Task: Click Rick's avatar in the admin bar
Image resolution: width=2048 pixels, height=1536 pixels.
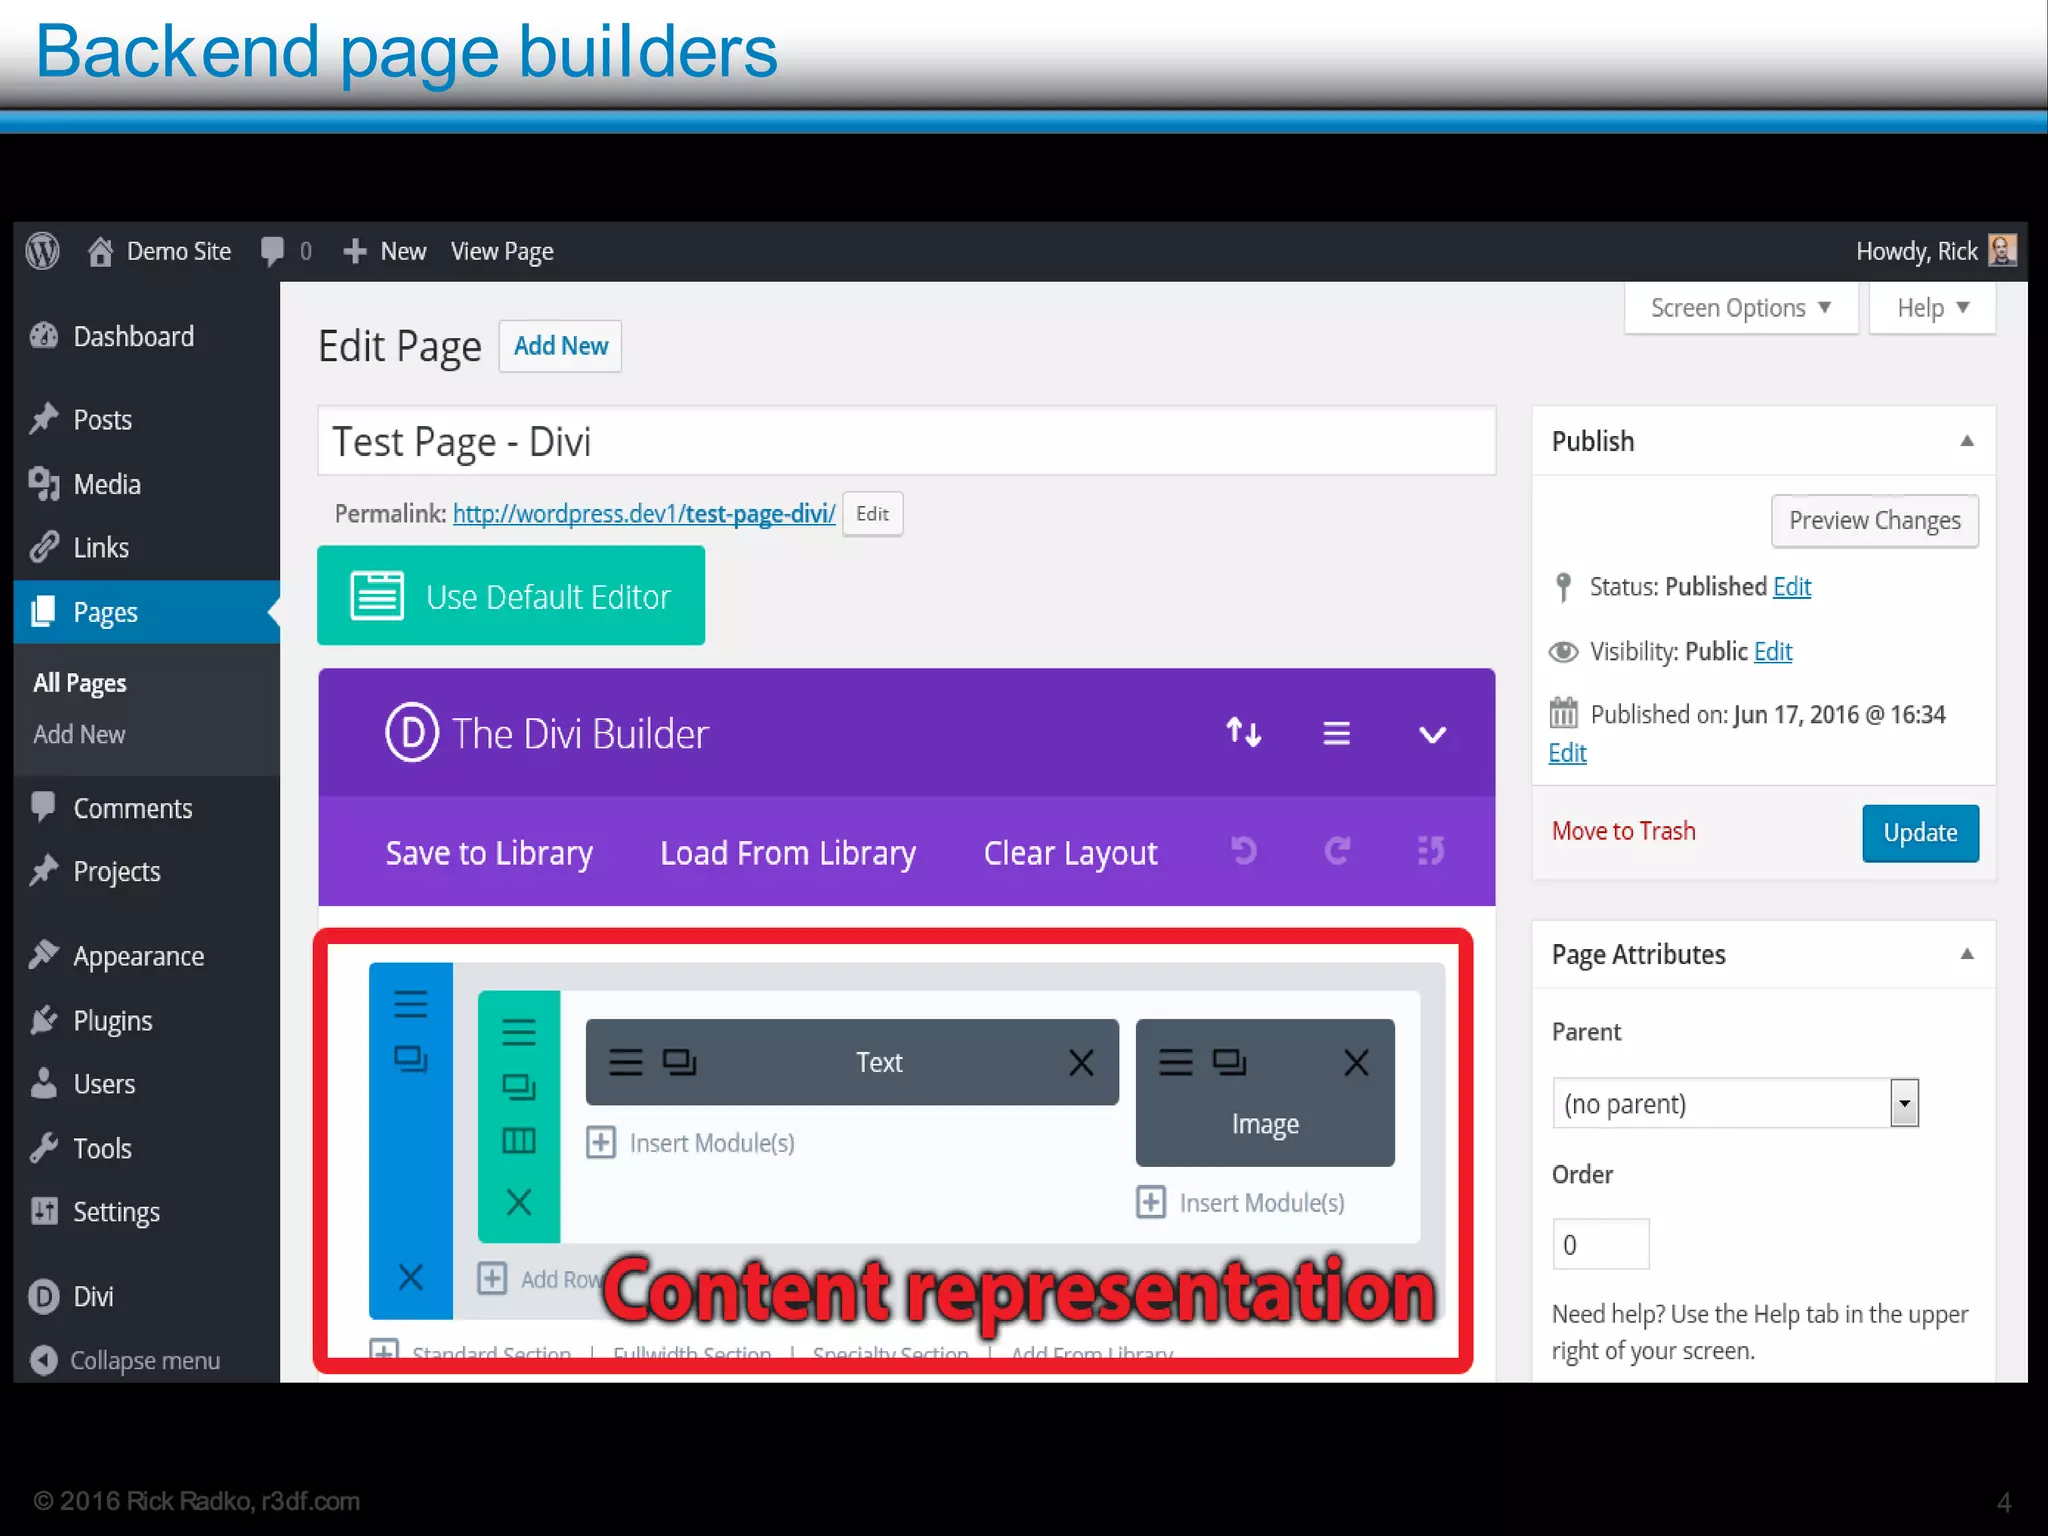Action: click(2002, 250)
